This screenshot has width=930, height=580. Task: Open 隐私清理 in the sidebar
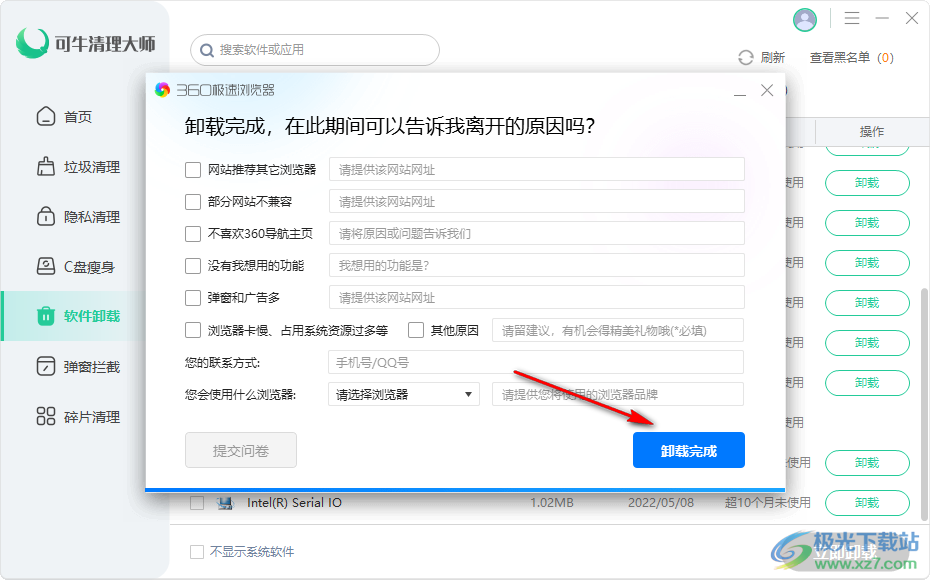[78, 217]
